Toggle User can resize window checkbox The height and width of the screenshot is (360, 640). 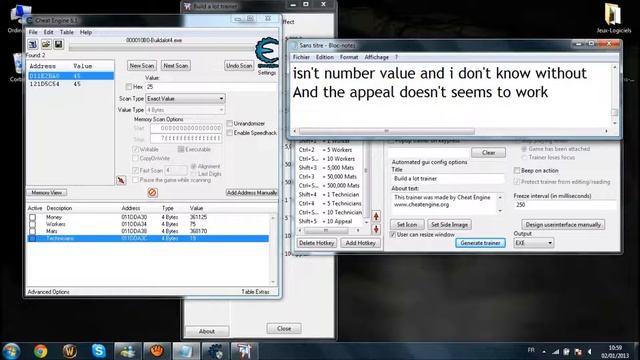tap(393, 235)
